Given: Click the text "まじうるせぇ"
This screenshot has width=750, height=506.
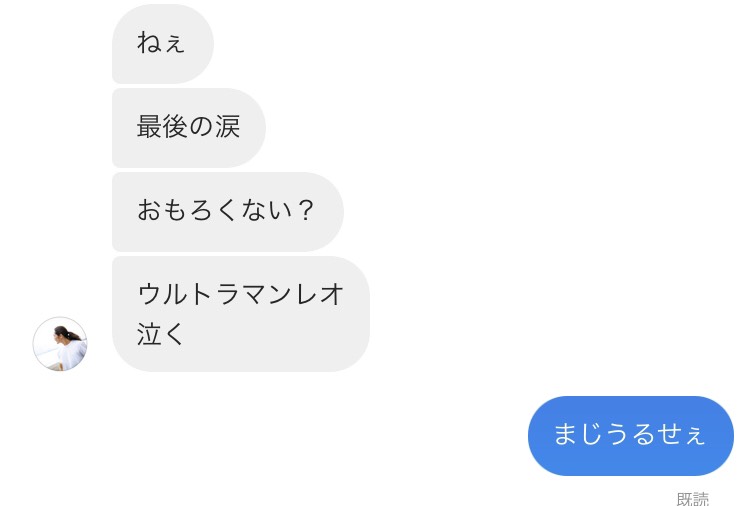Looking at the screenshot, I should [x=630, y=436].
